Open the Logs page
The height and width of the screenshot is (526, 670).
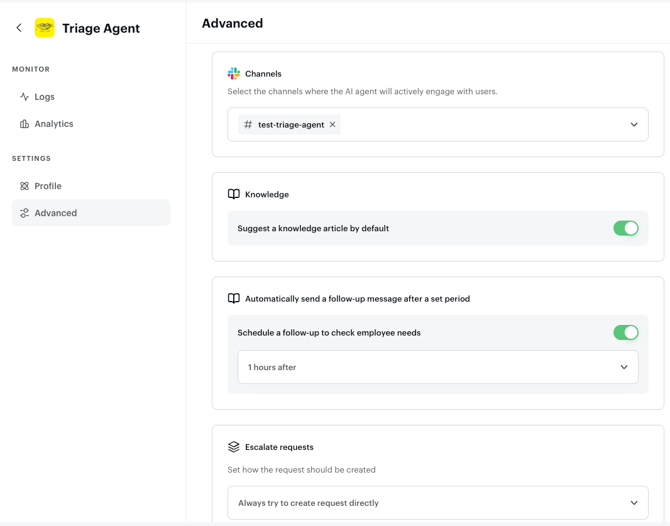[x=45, y=97]
